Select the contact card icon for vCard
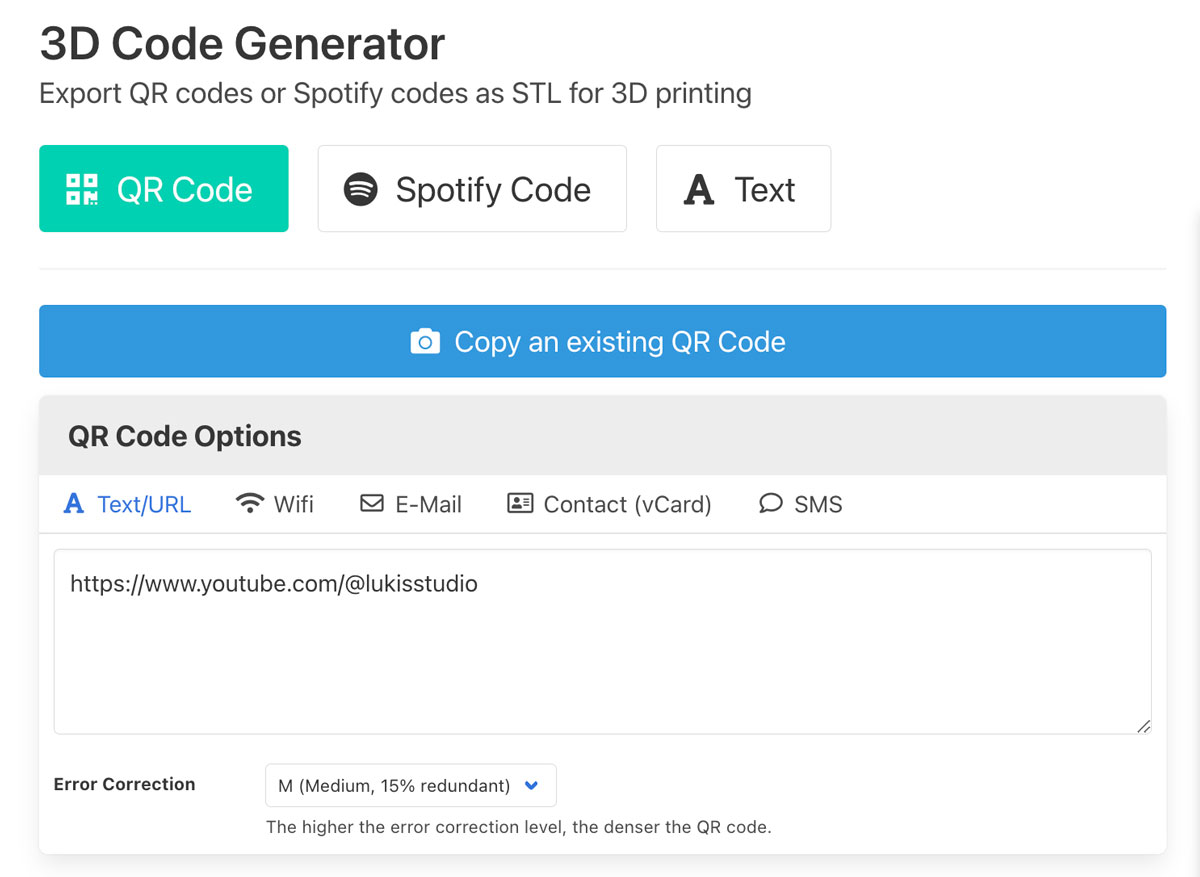Image resolution: width=1200 pixels, height=877 pixels. (518, 504)
